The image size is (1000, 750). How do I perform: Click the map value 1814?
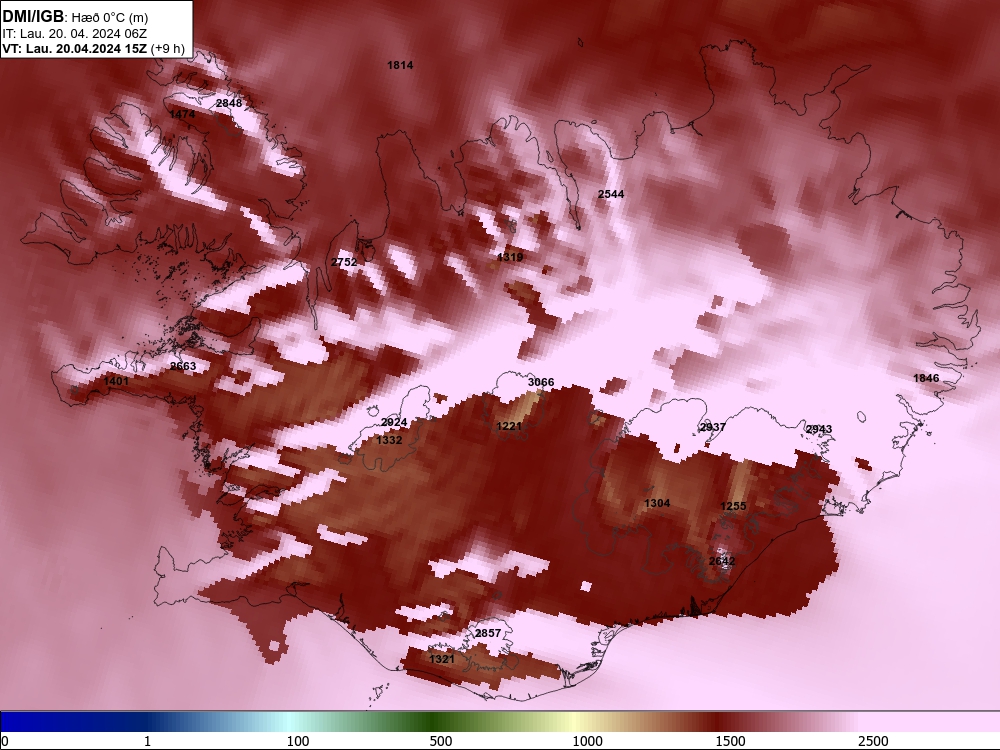coord(400,65)
